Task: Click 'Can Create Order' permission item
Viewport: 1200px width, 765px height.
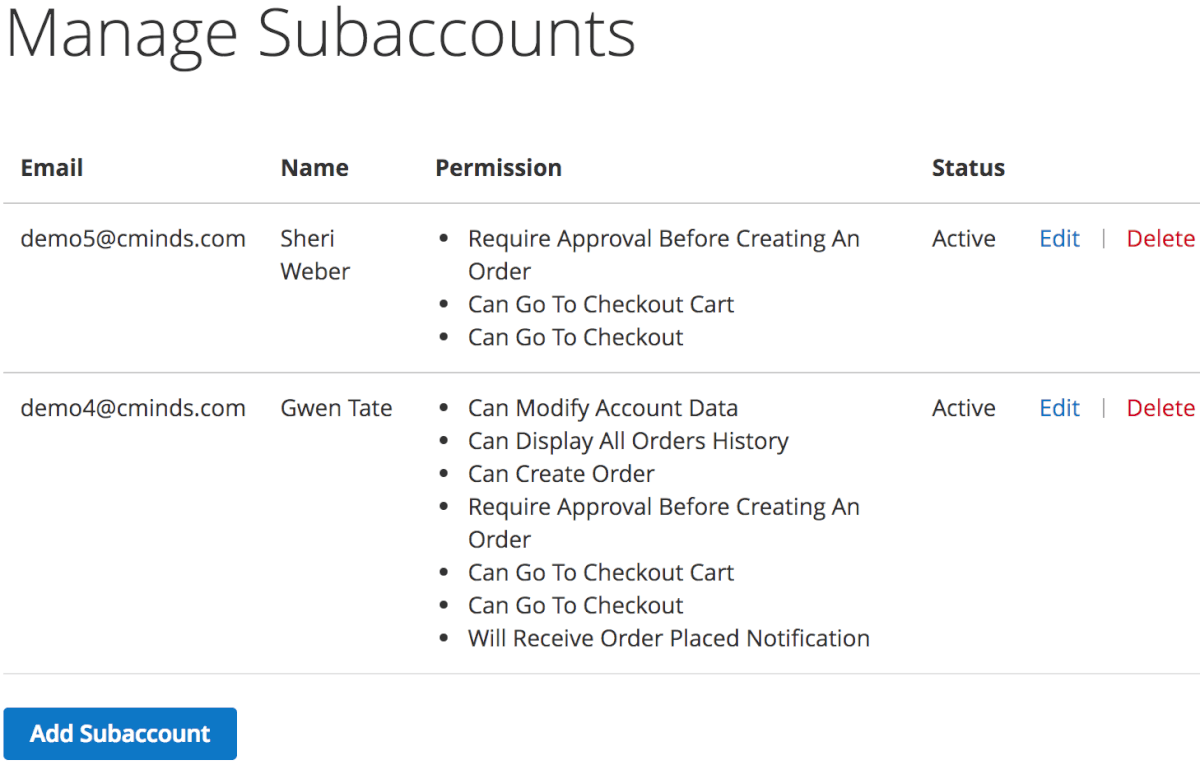Action: (x=561, y=474)
